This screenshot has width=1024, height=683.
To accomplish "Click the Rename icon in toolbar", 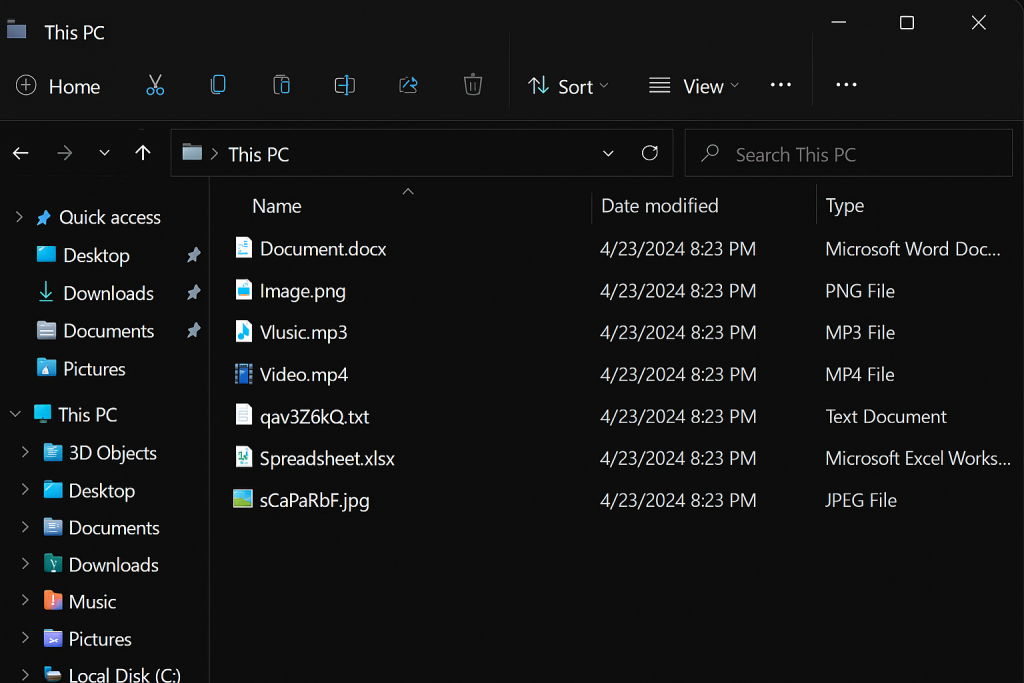I will point(344,86).
